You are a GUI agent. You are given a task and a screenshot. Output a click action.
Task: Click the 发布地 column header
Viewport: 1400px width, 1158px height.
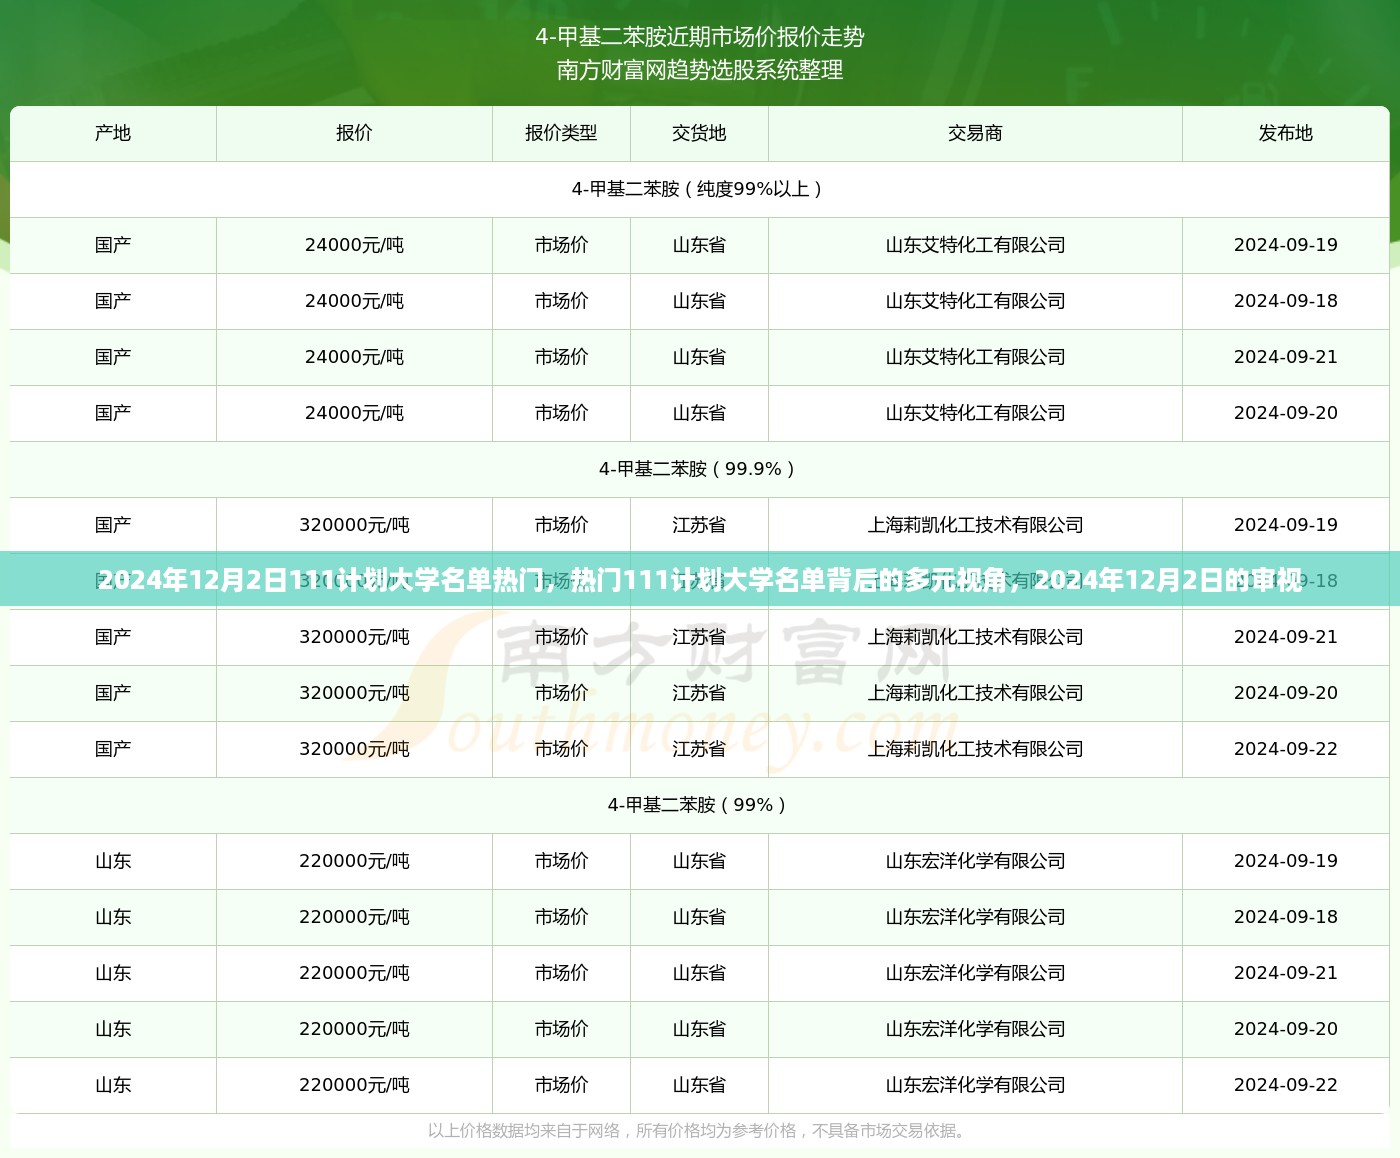coord(1285,133)
